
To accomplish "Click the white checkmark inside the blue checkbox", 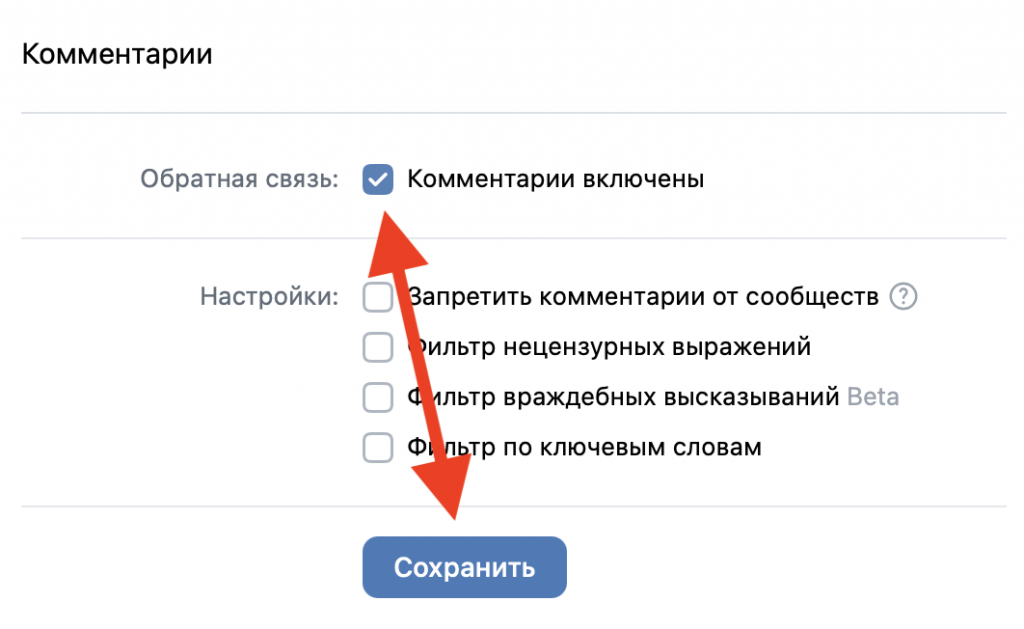I will (378, 180).
